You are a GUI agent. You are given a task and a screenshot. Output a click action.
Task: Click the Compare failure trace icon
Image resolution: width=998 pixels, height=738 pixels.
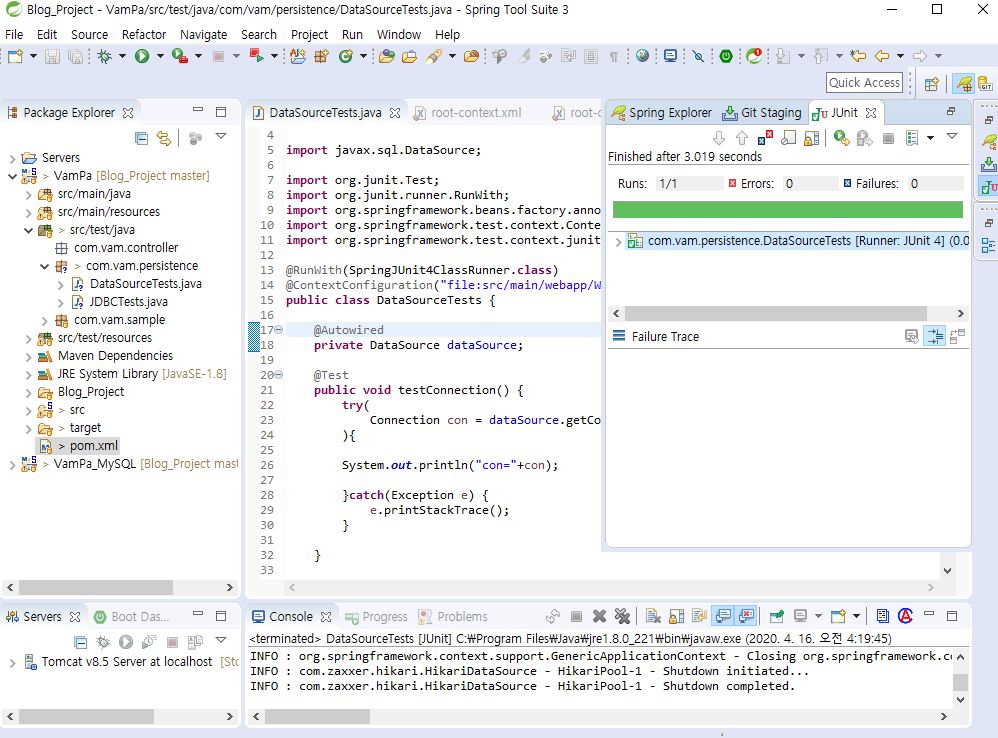pyautogui.click(x=957, y=336)
